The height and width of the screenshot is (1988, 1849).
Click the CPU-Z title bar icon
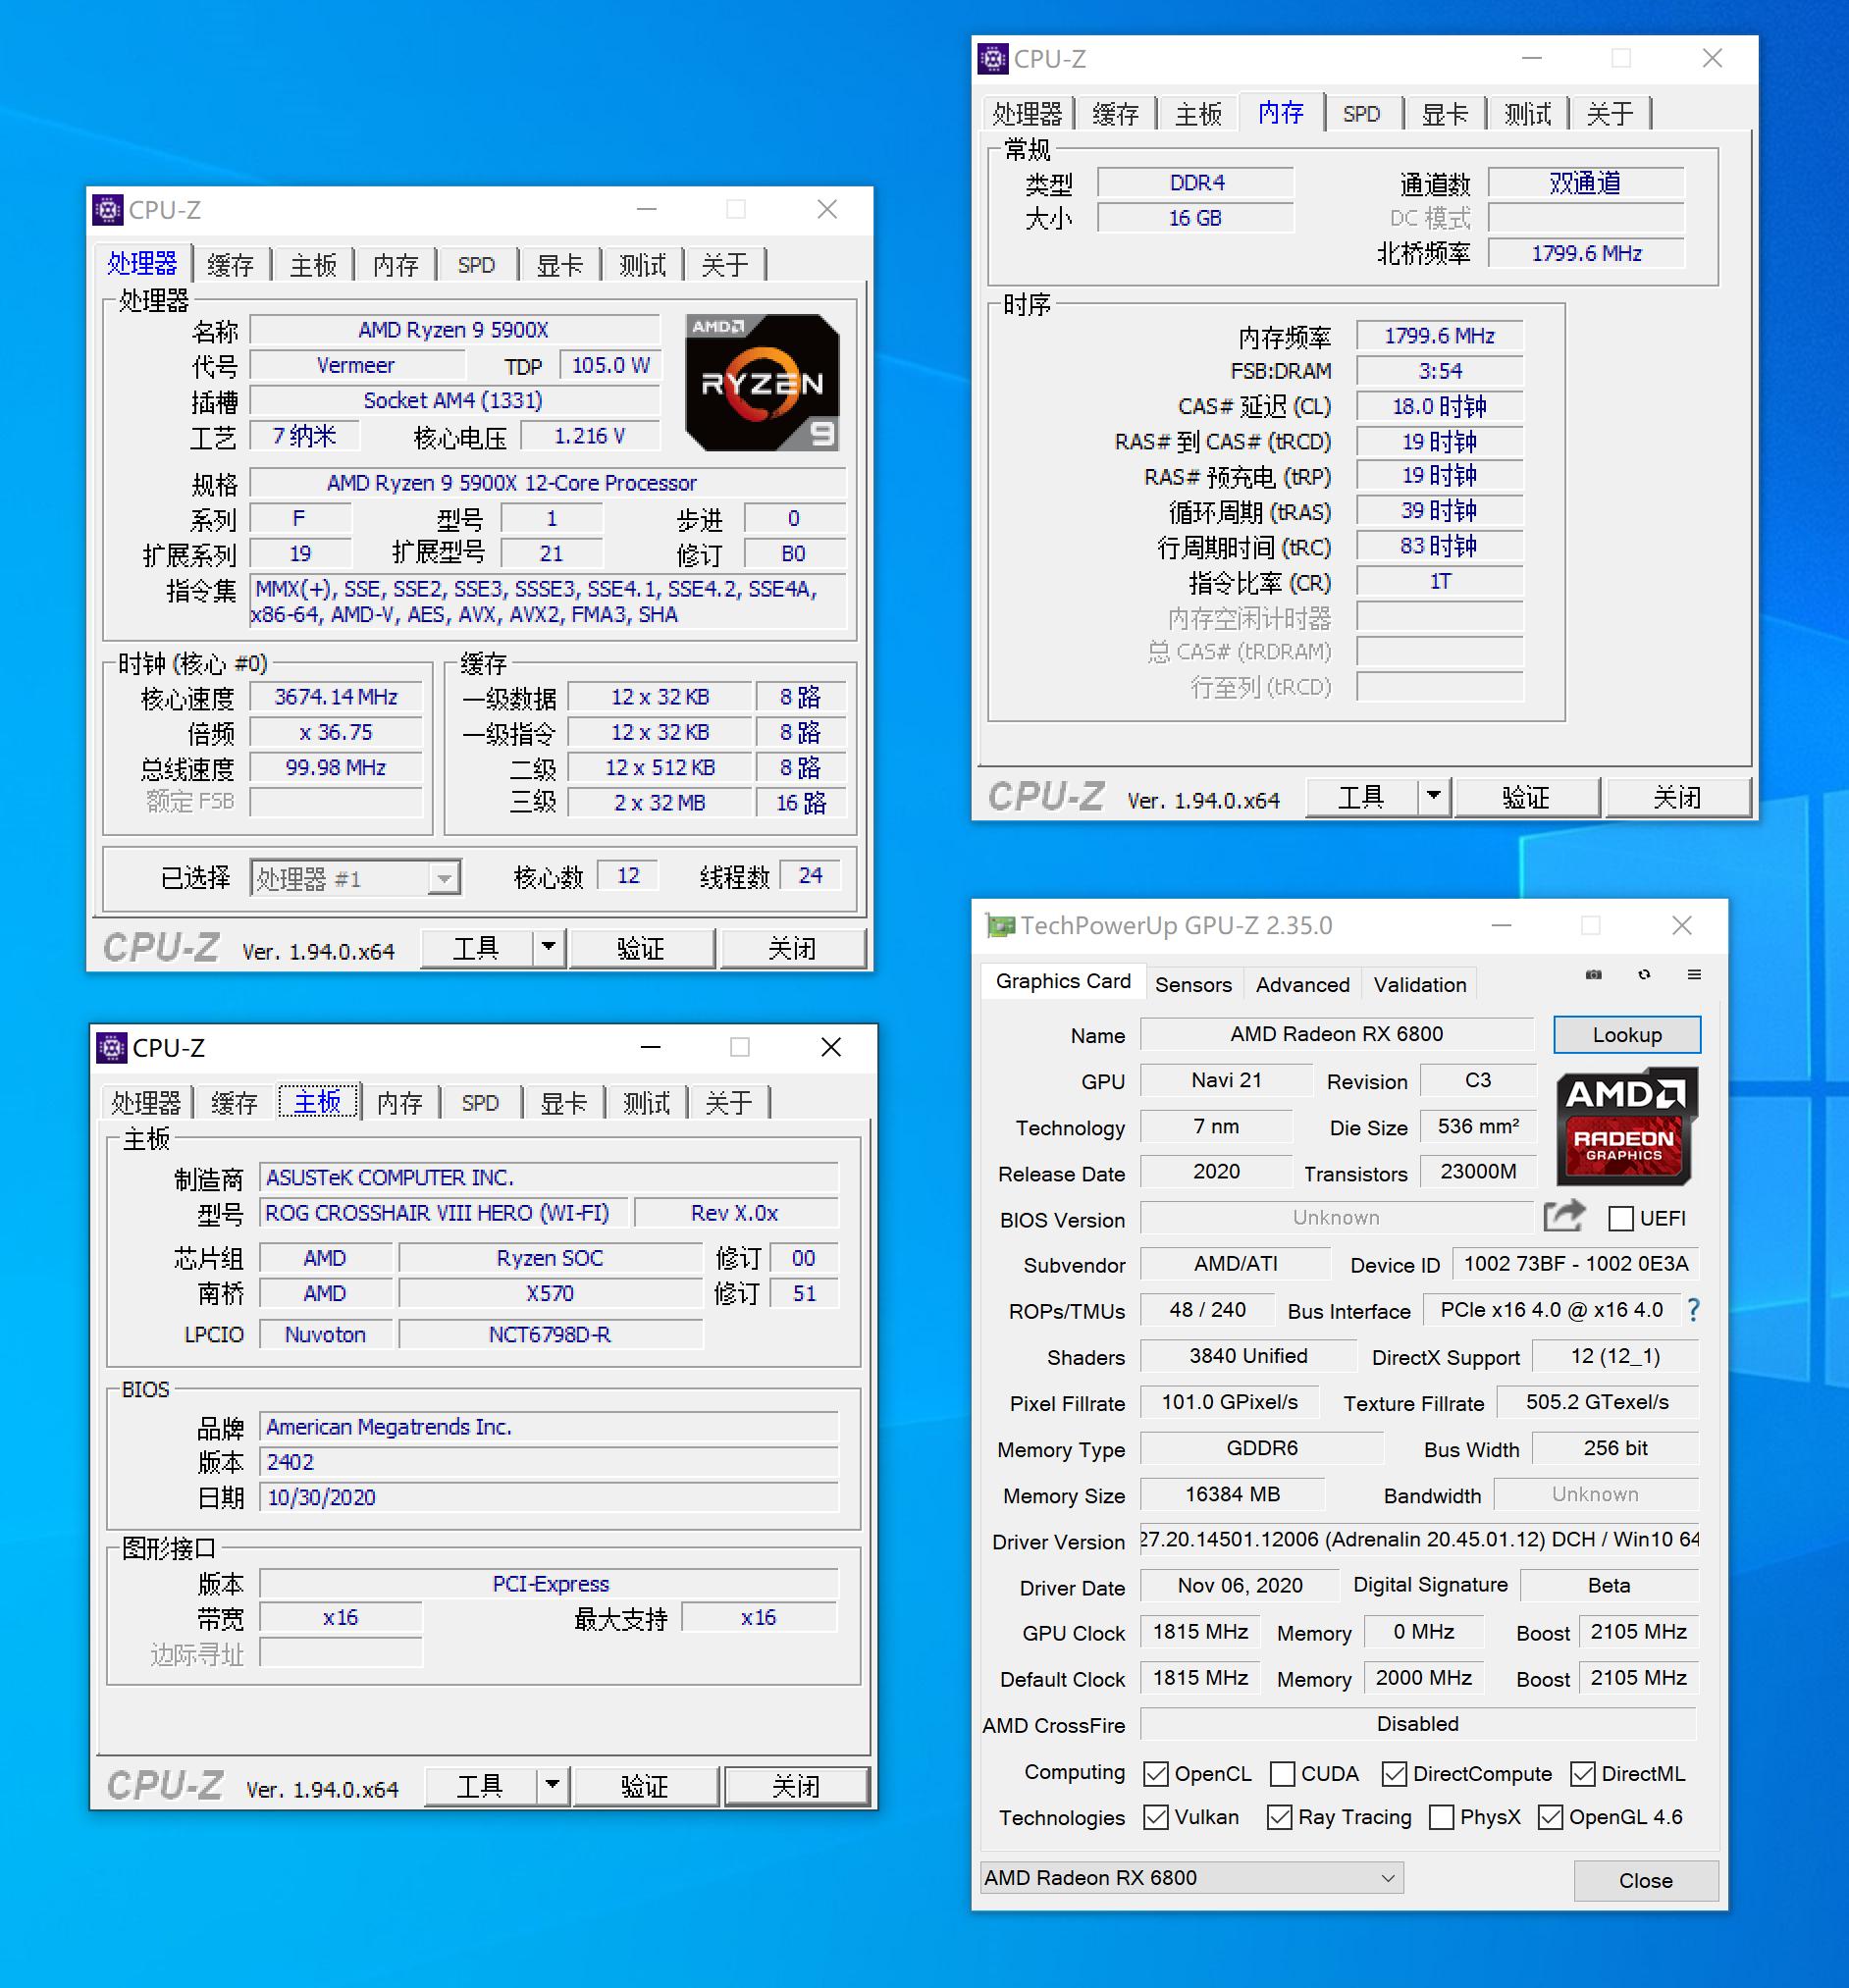108,210
